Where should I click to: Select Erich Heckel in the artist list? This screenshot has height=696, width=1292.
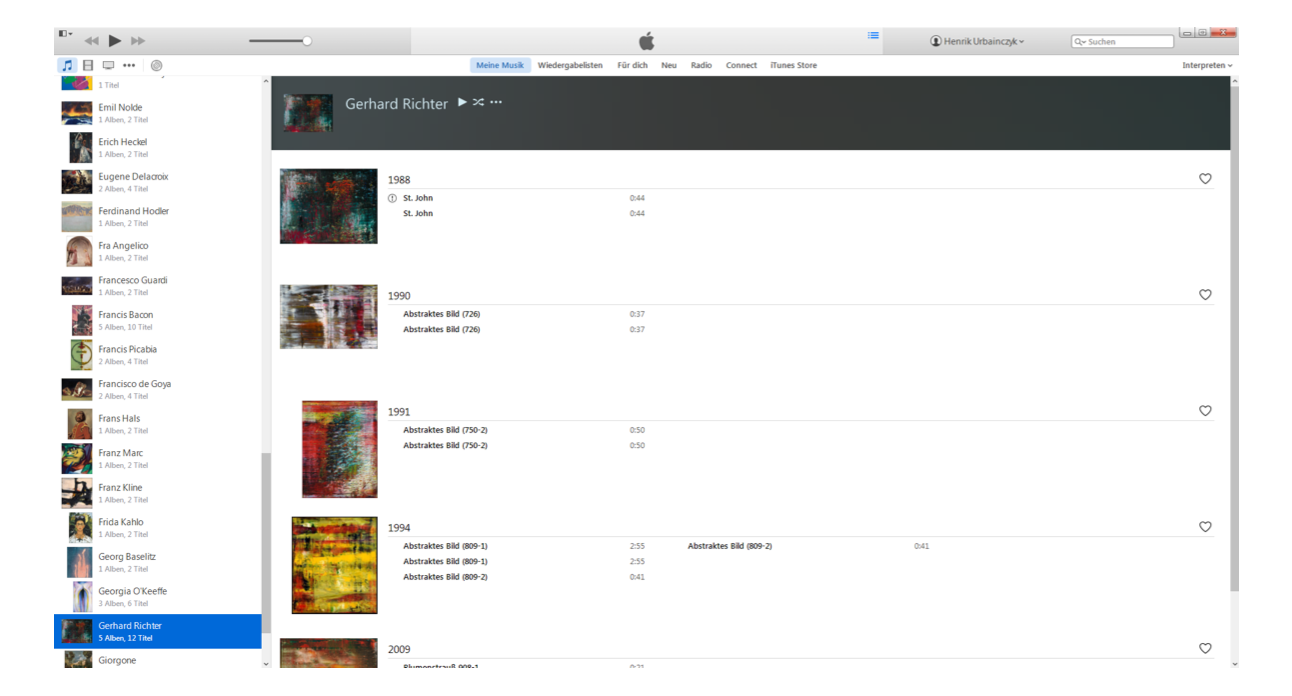(x=158, y=147)
